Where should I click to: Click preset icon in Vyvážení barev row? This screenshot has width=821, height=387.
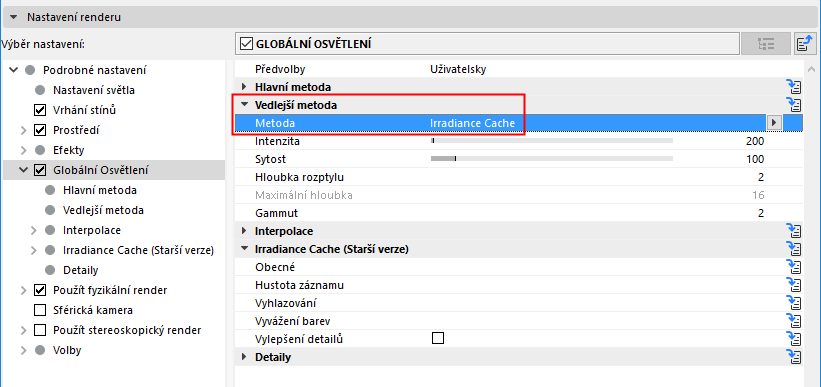795,321
